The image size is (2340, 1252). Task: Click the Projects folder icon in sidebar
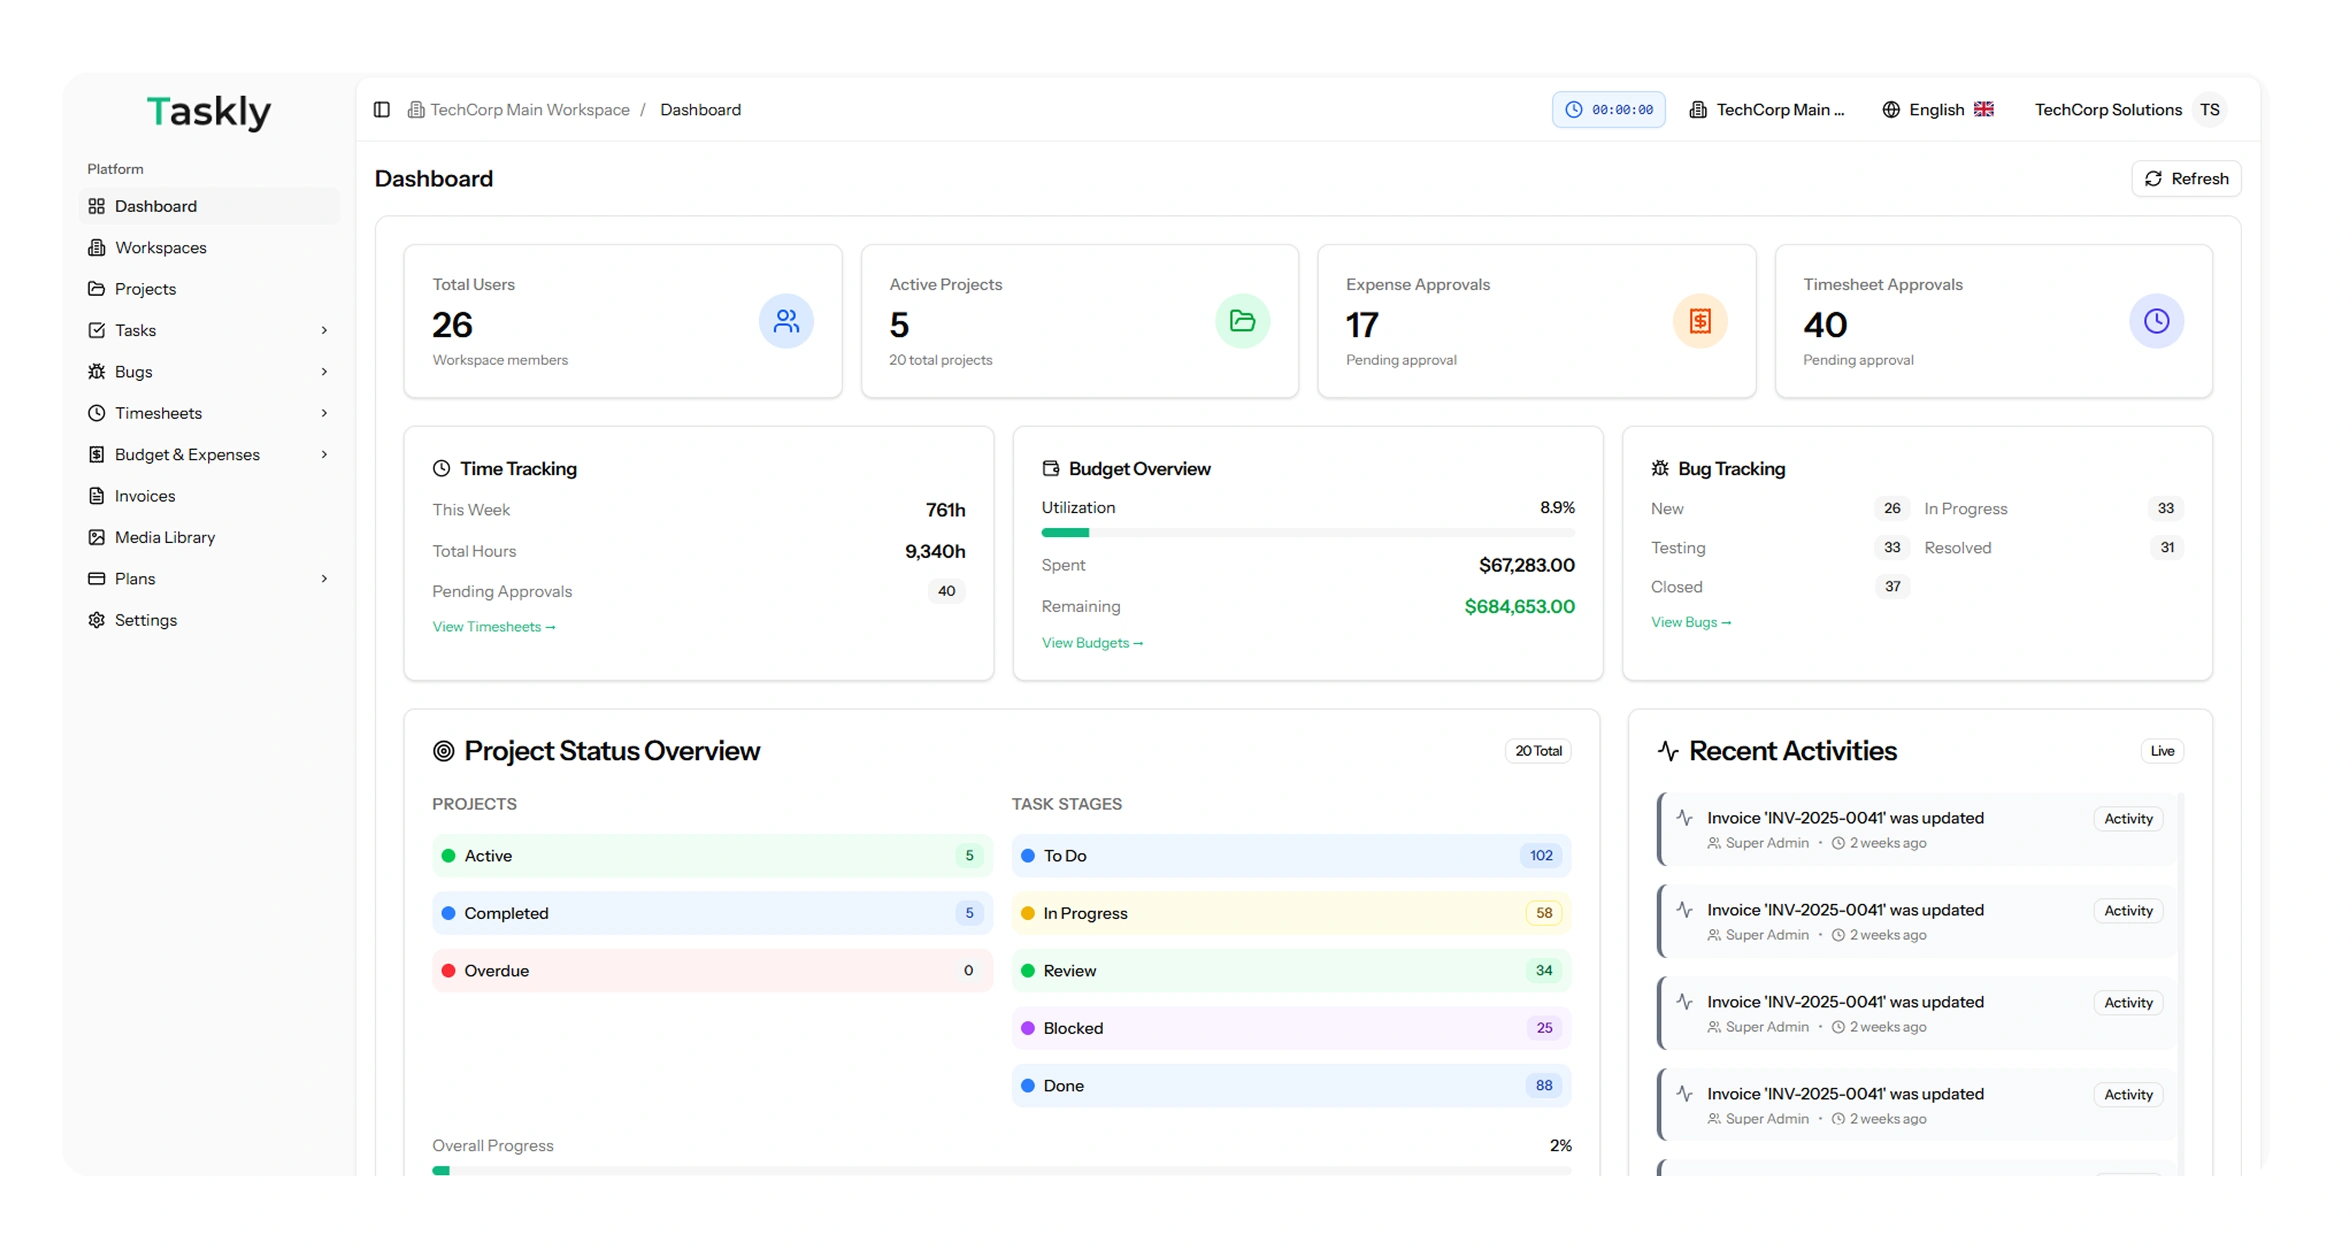coord(96,289)
